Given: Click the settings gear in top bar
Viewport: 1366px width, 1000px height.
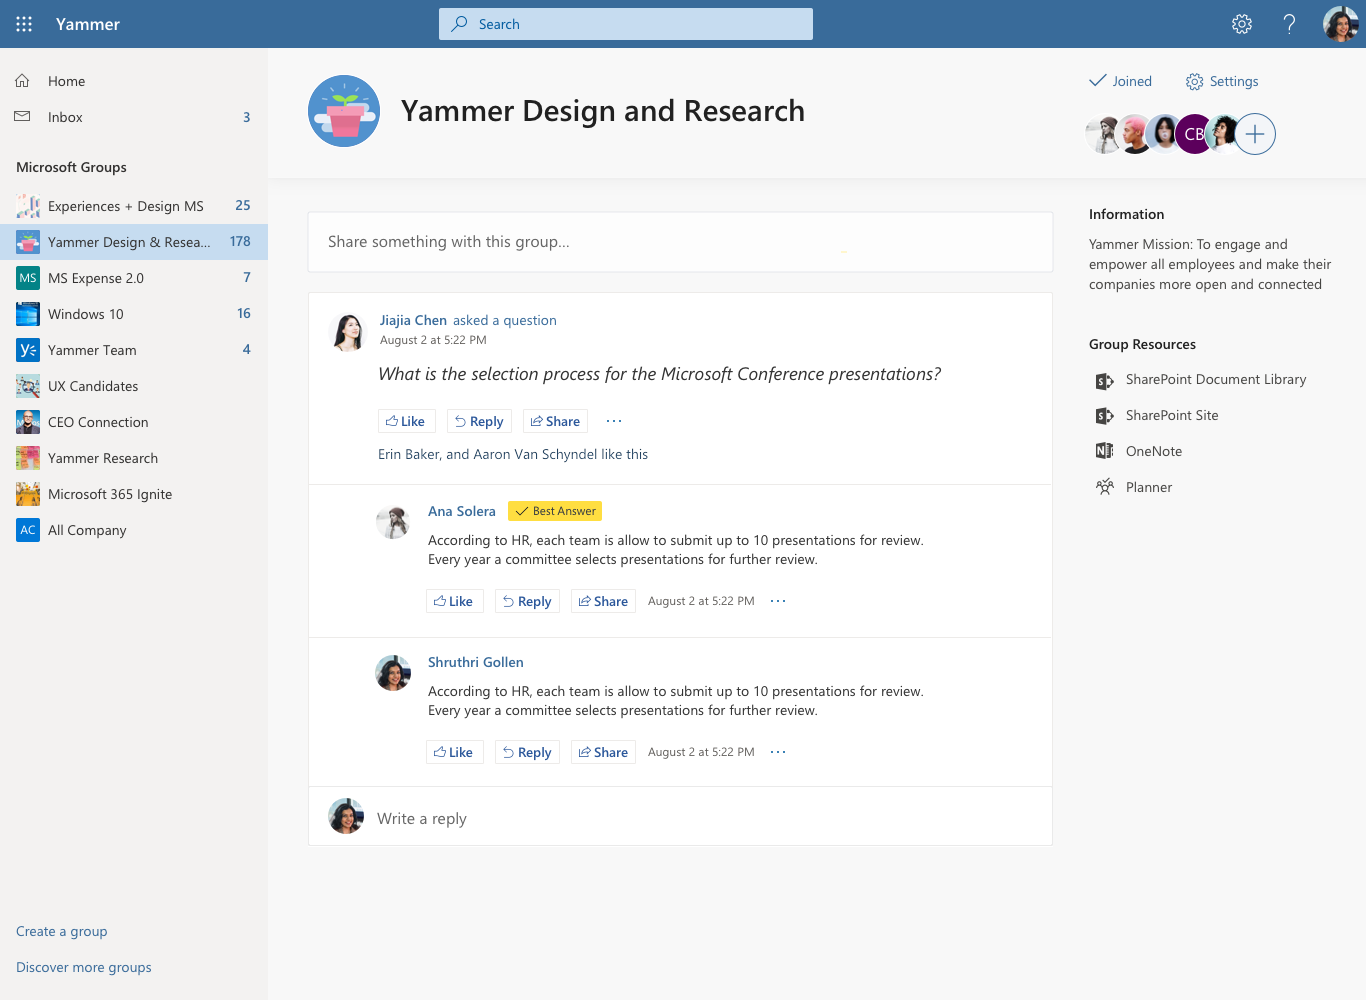Looking at the screenshot, I should point(1242,24).
